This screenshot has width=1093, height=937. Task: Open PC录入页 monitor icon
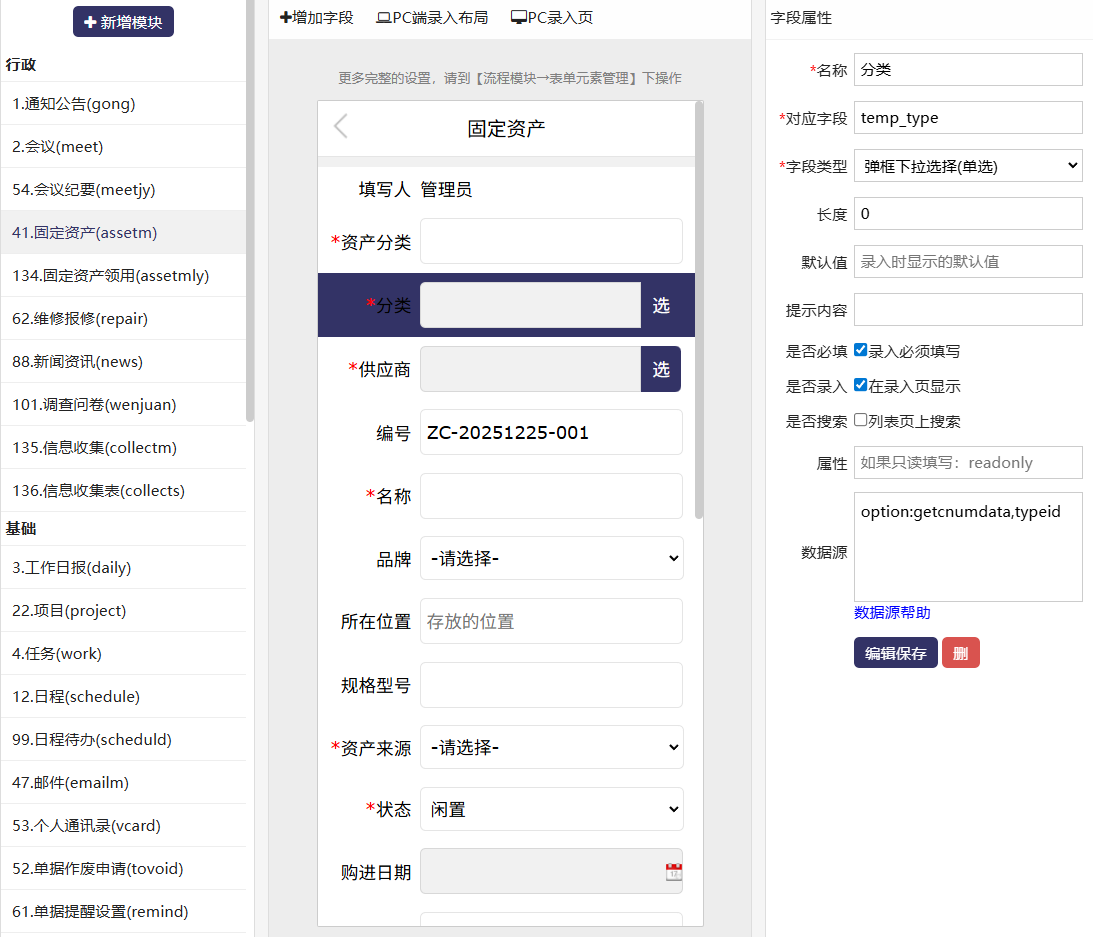[518, 18]
